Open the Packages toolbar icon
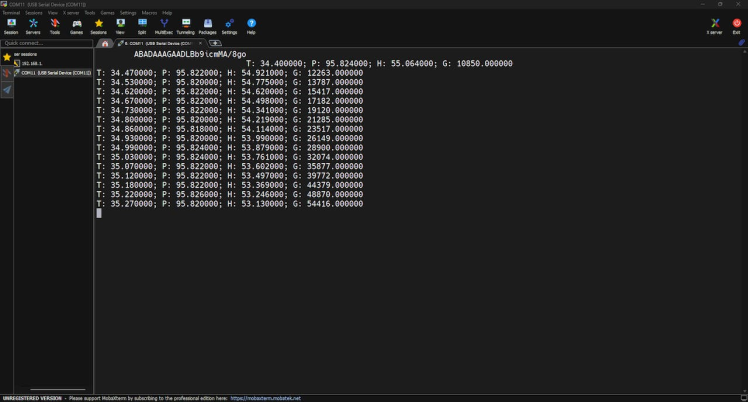Image resolution: width=748 pixels, height=402 pixels. [208, 25]
